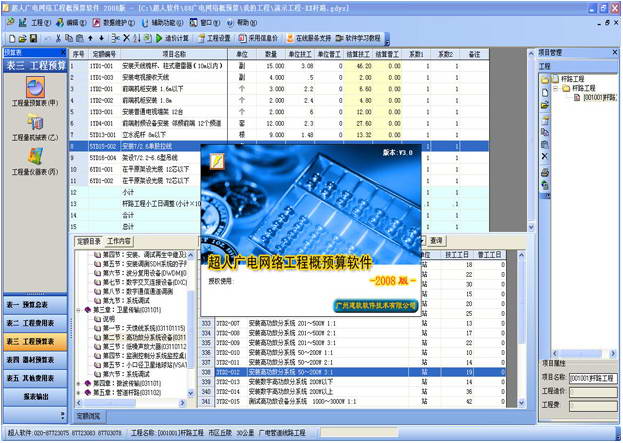Collapse 第三章:卫星传输 tree node
The height and width of the screenshot is (443, 623).
79,310
